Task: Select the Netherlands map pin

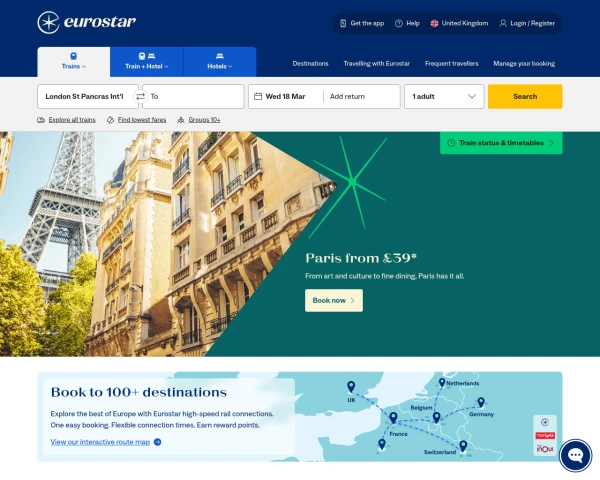Action: pyautogui.click(x=442, y=382)
